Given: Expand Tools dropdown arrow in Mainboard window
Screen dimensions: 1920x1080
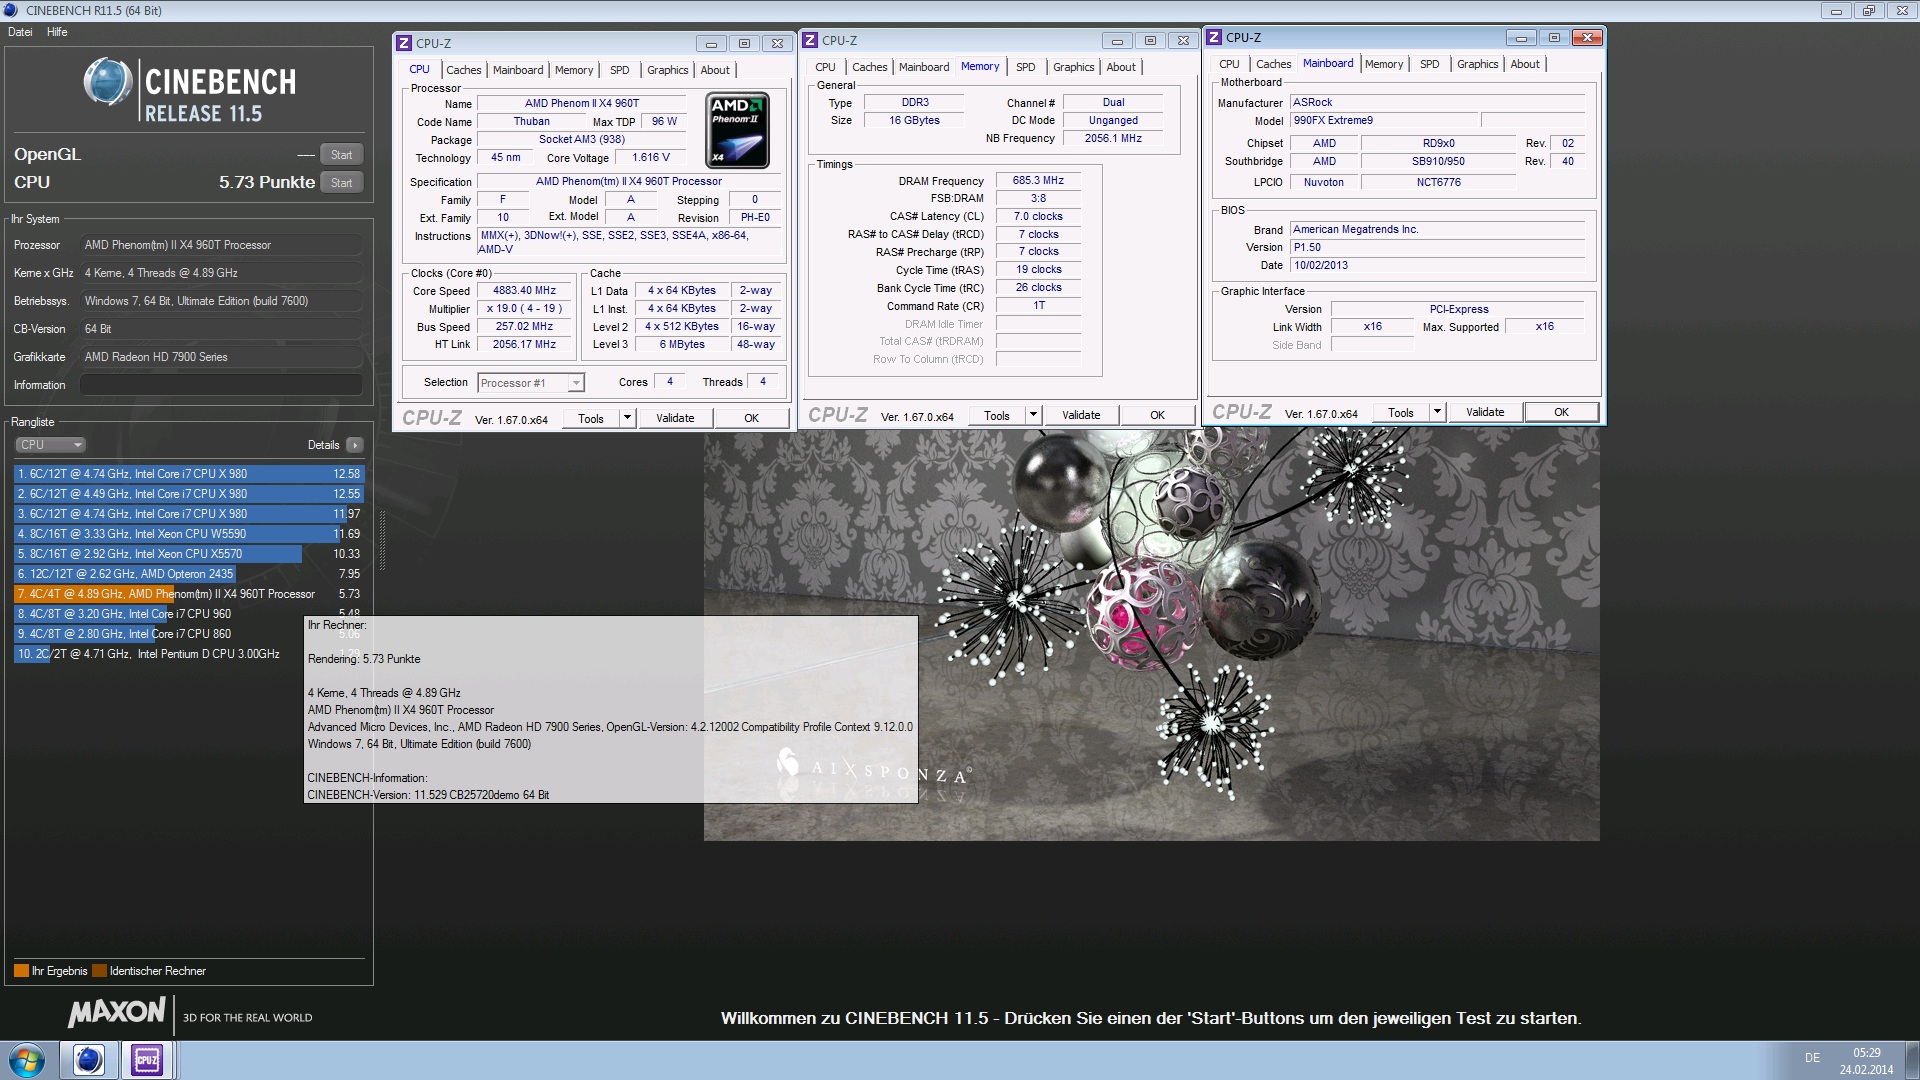Looking at the screenshot, I should 1437,412.
